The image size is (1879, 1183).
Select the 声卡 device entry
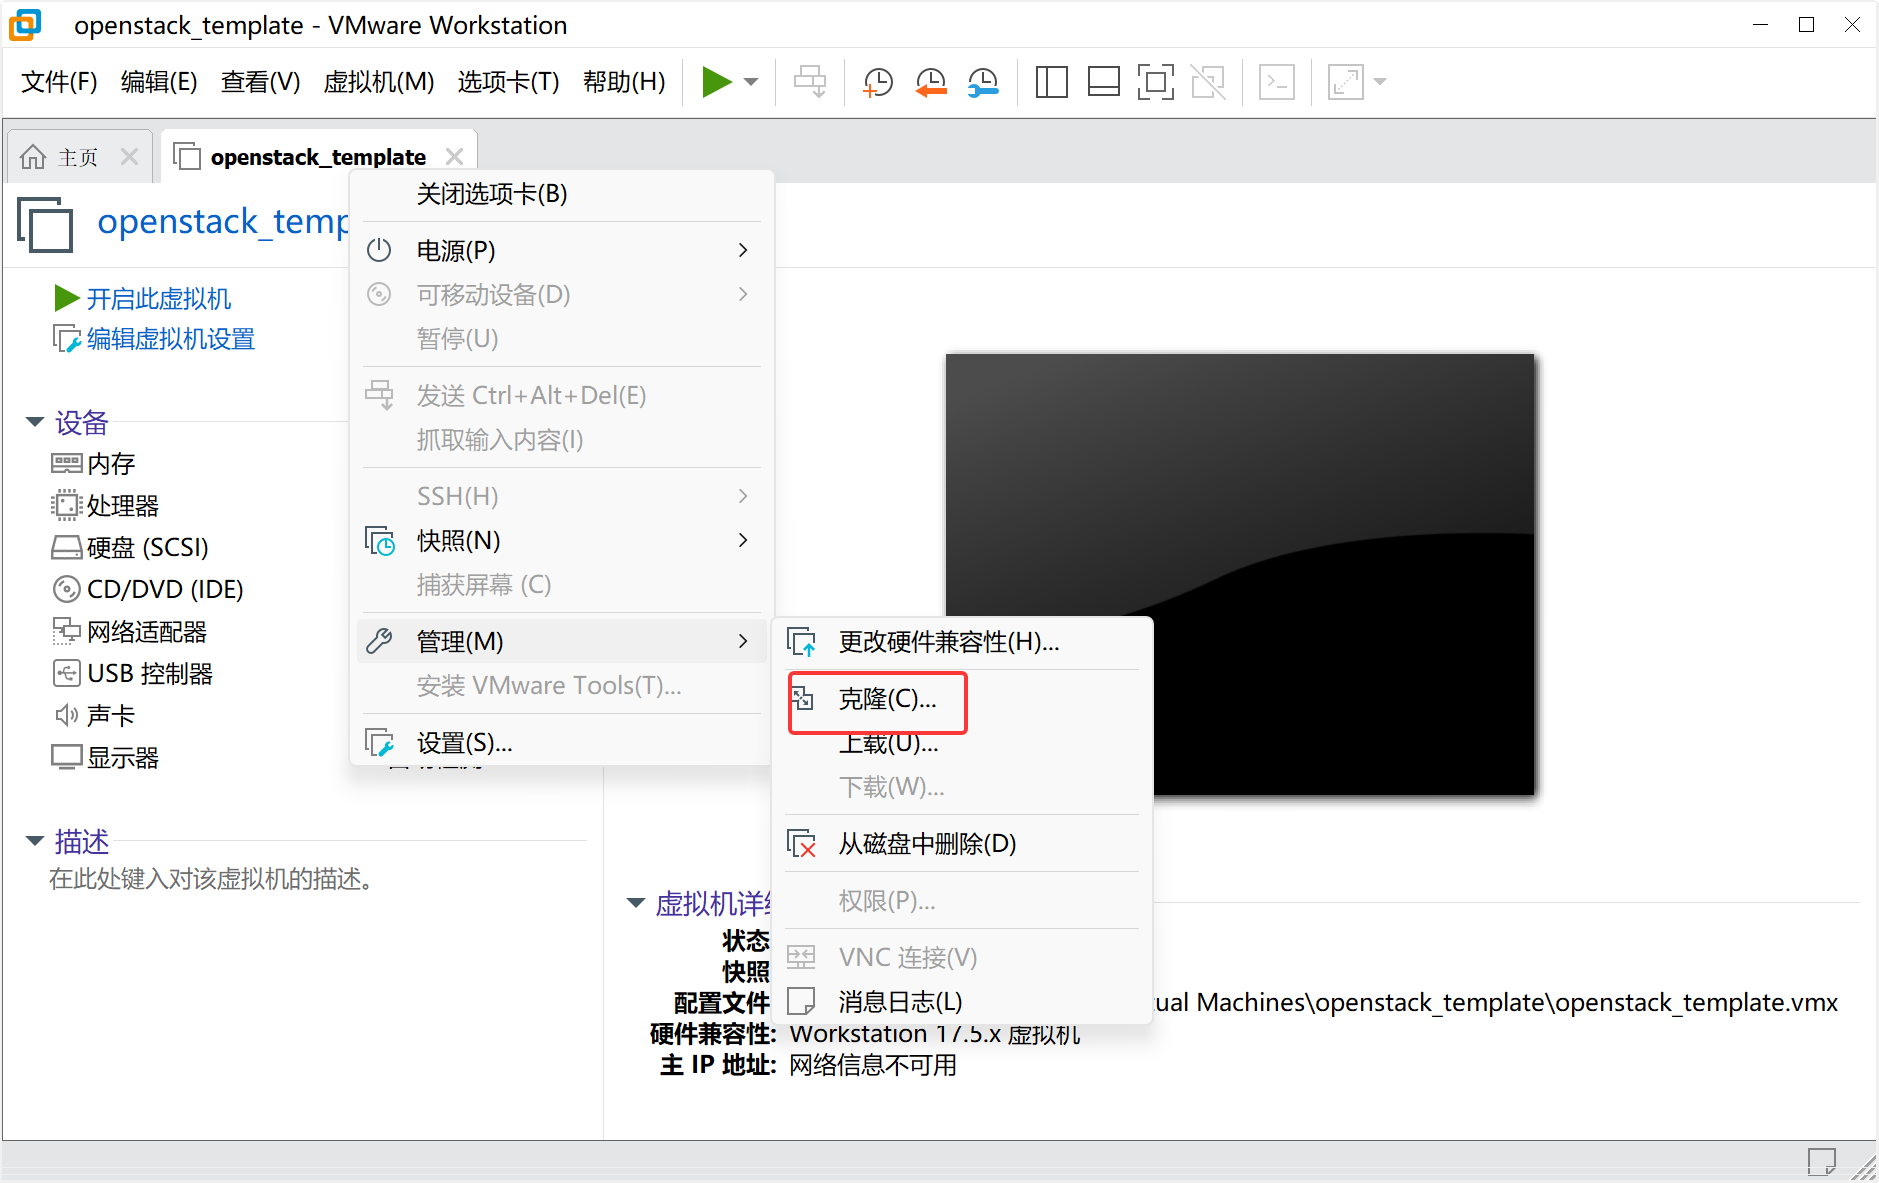(x=93, y=716)
